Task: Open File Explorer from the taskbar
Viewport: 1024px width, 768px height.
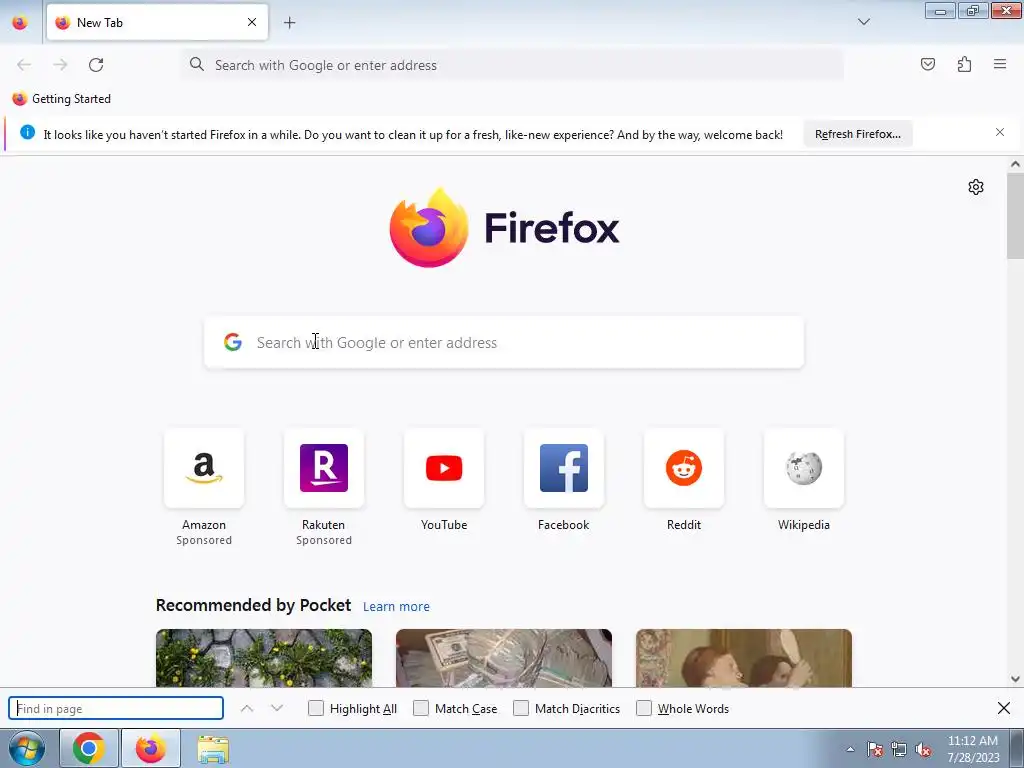Action: [x=214, y=749]
